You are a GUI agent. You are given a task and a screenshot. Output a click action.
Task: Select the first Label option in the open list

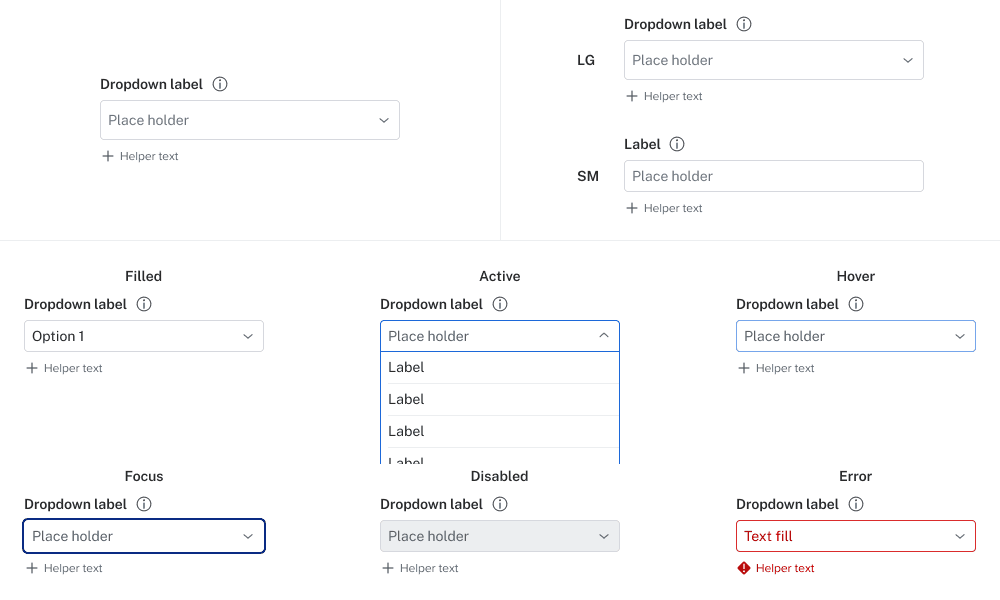pyautogui.click(x=499, y=367)
